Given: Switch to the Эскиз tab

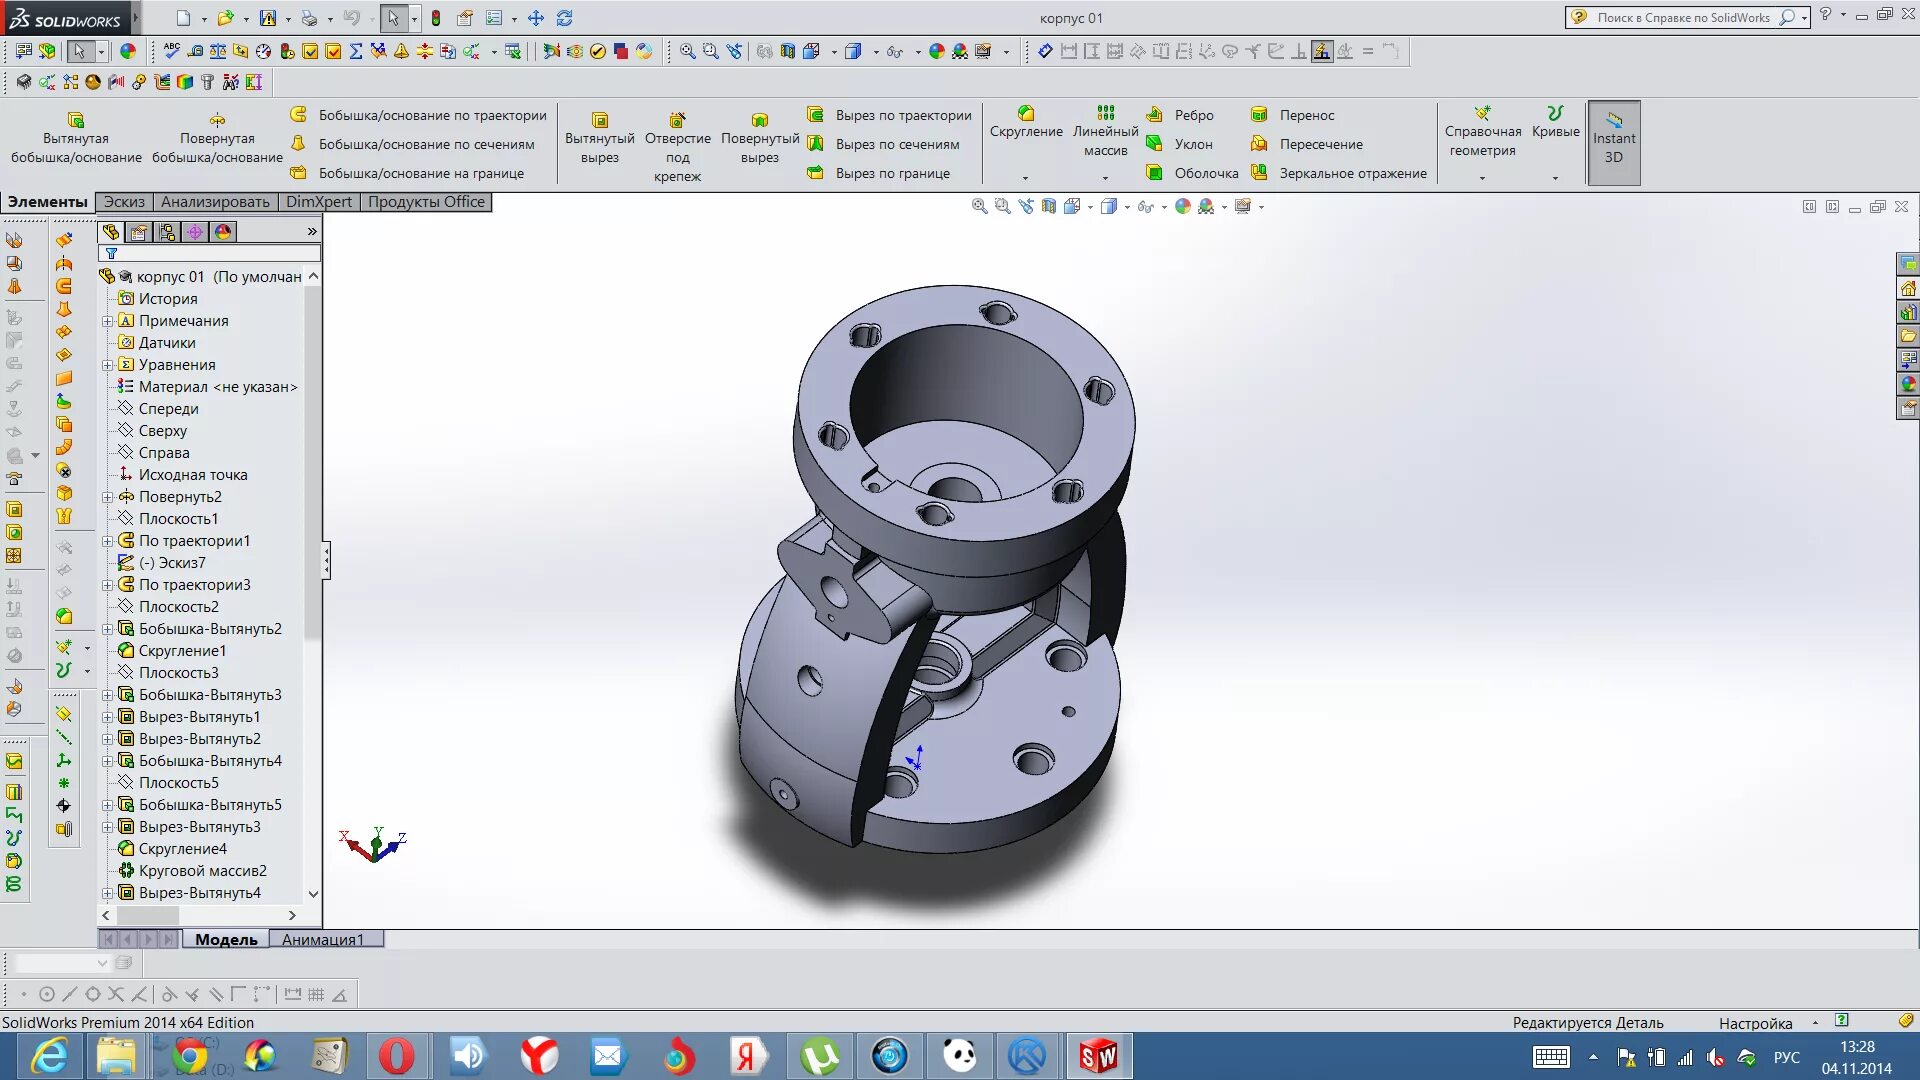Looking at the screenshot, I should click(x=124, y=202).
